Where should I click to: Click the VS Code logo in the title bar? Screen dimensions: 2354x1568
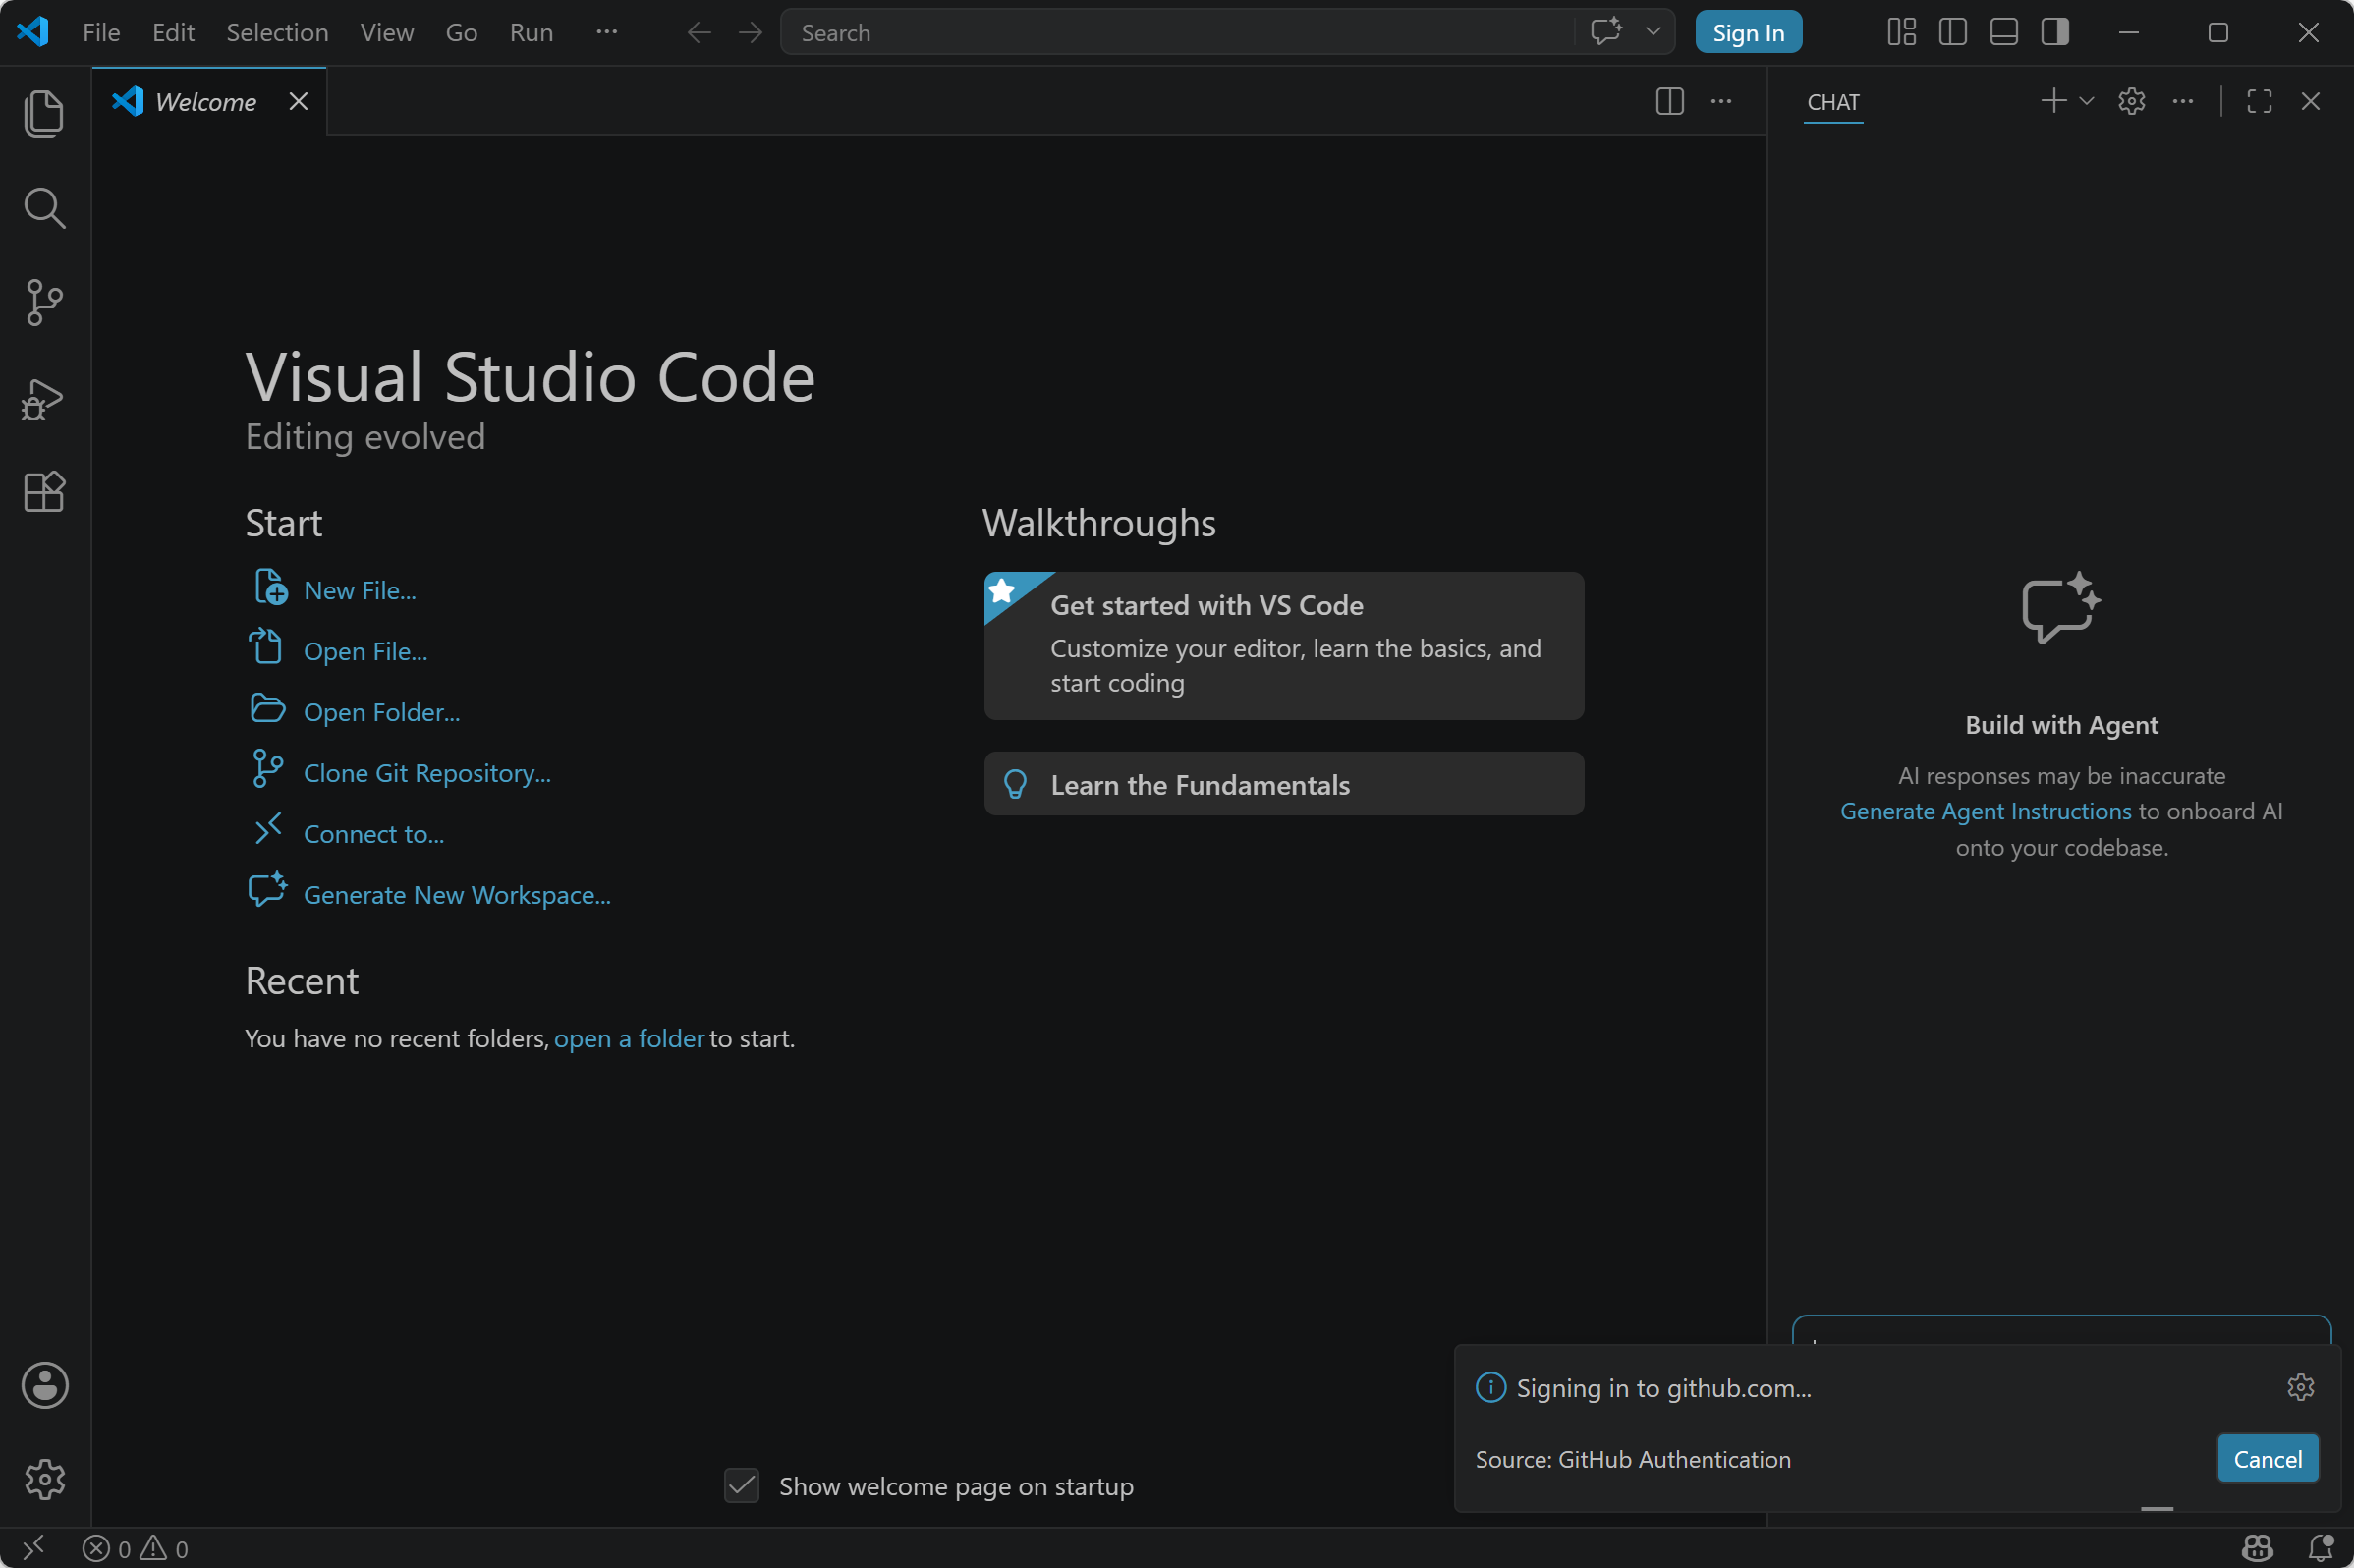tap(33, 32)
